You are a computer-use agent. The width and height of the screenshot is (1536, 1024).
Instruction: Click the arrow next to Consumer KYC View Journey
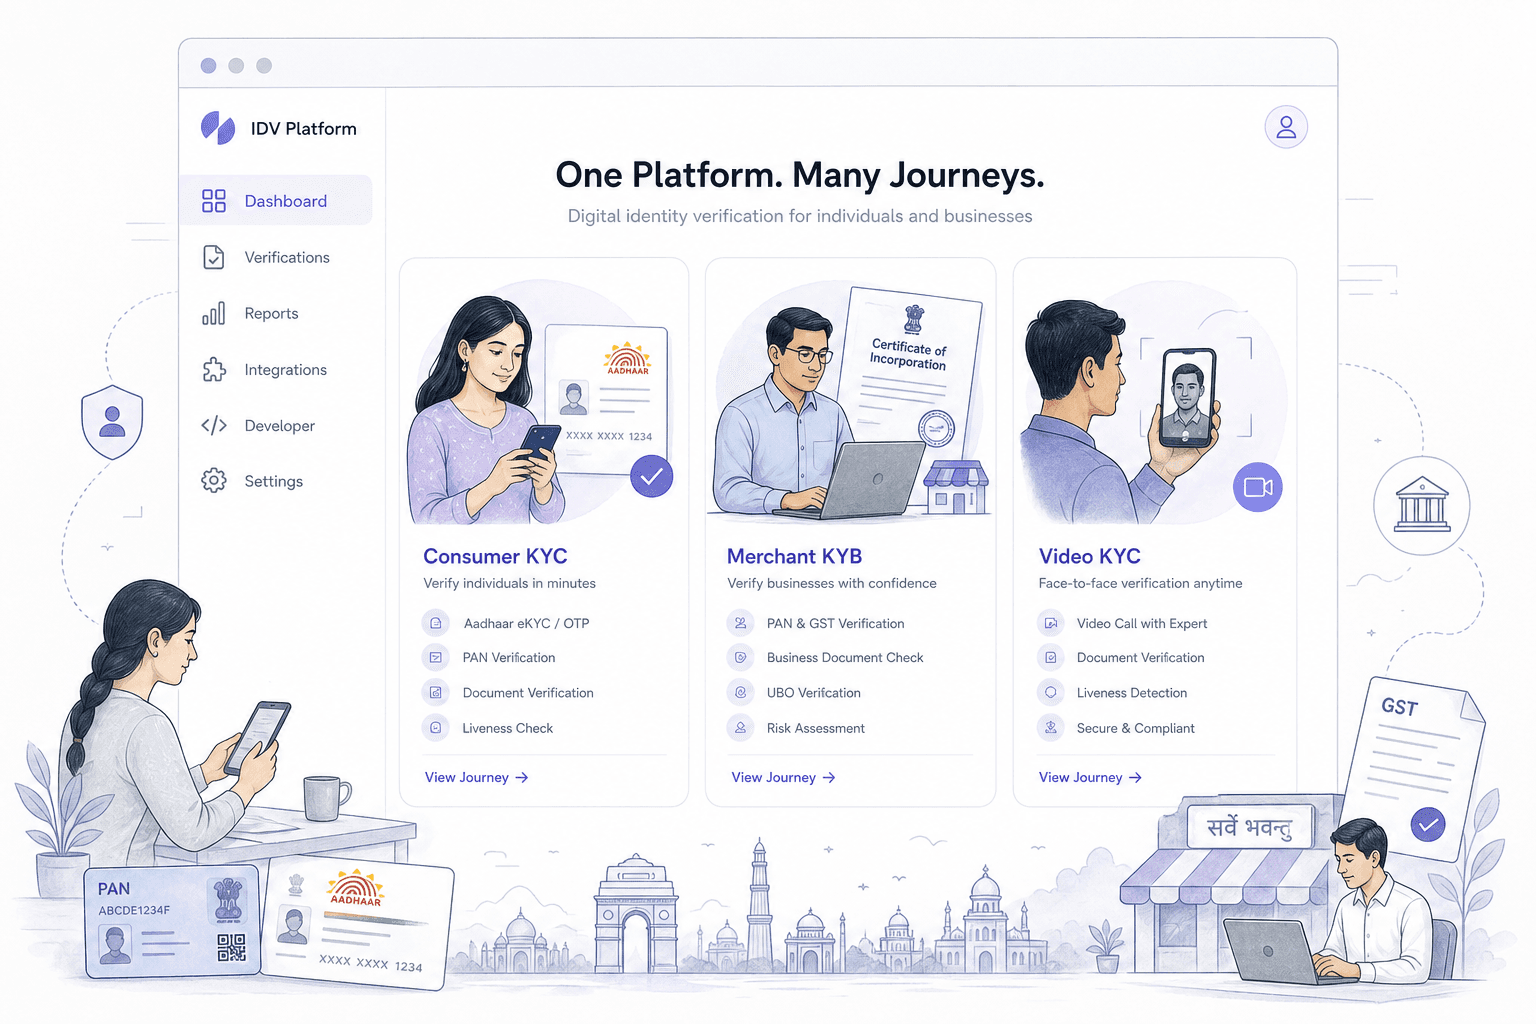(x=521, y=777)
